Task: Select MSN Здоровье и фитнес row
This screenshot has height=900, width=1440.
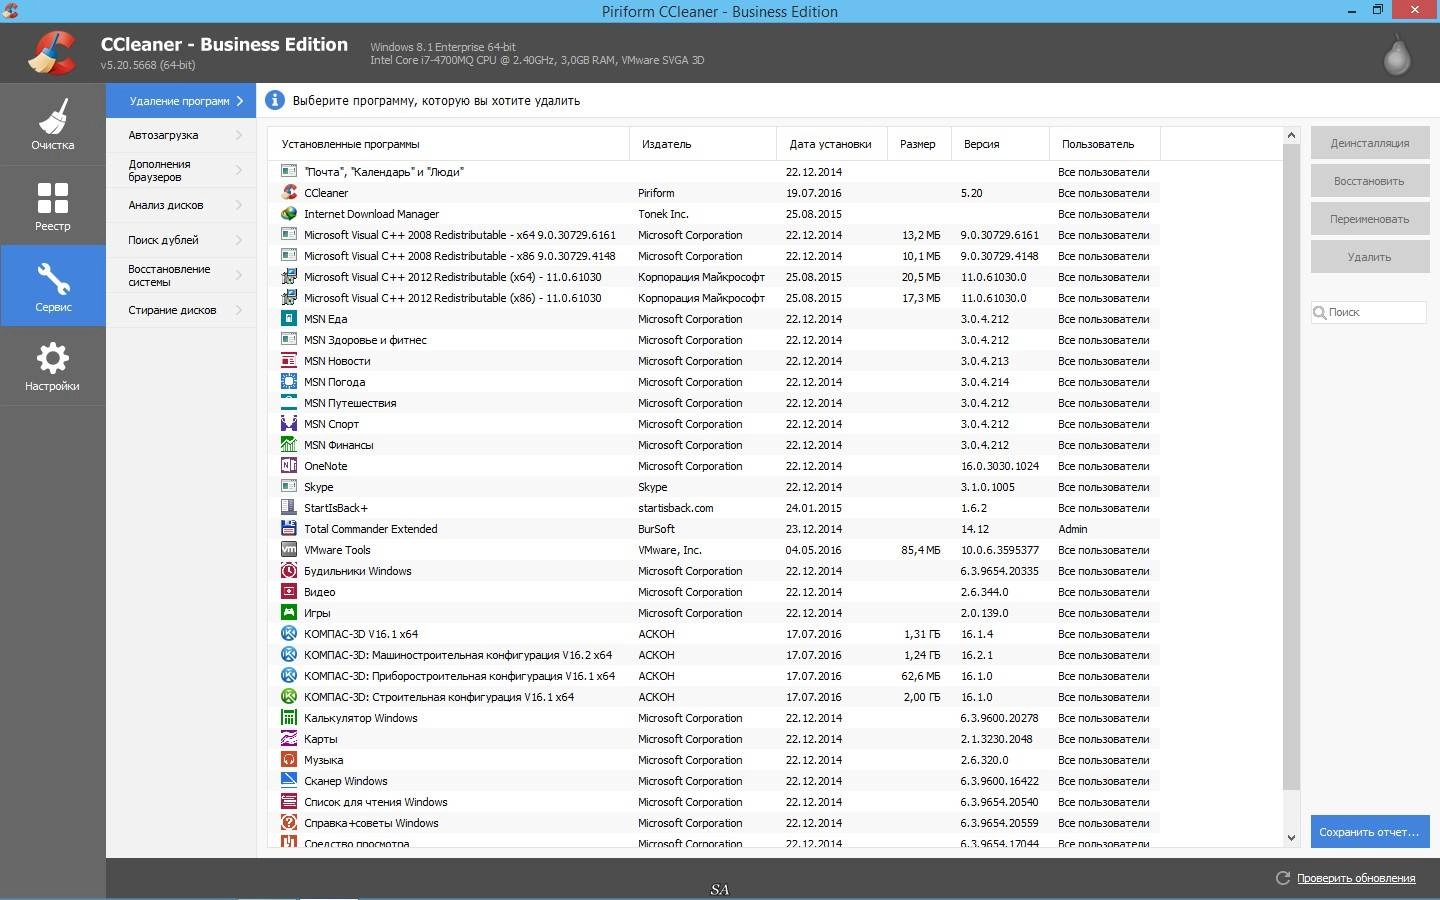Action: click(714, 340)
